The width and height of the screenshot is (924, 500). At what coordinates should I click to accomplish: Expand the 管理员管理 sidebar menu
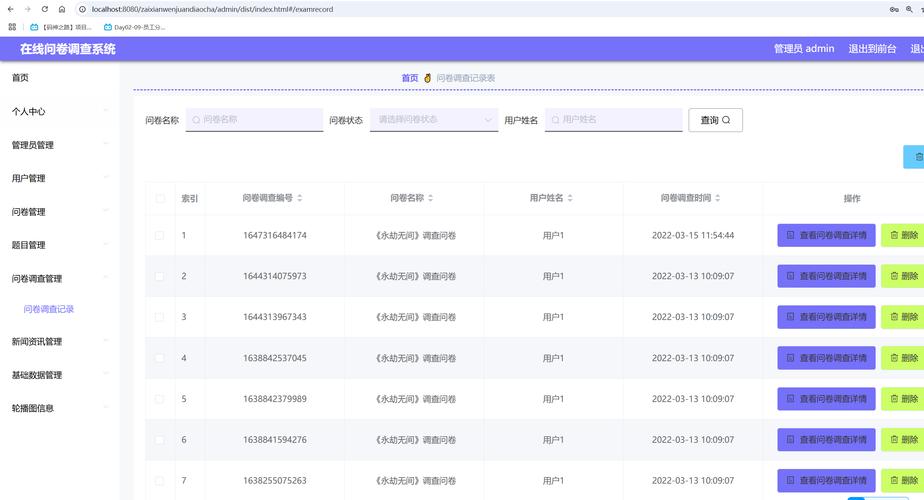pyautogui.click(x=59, y=145)
